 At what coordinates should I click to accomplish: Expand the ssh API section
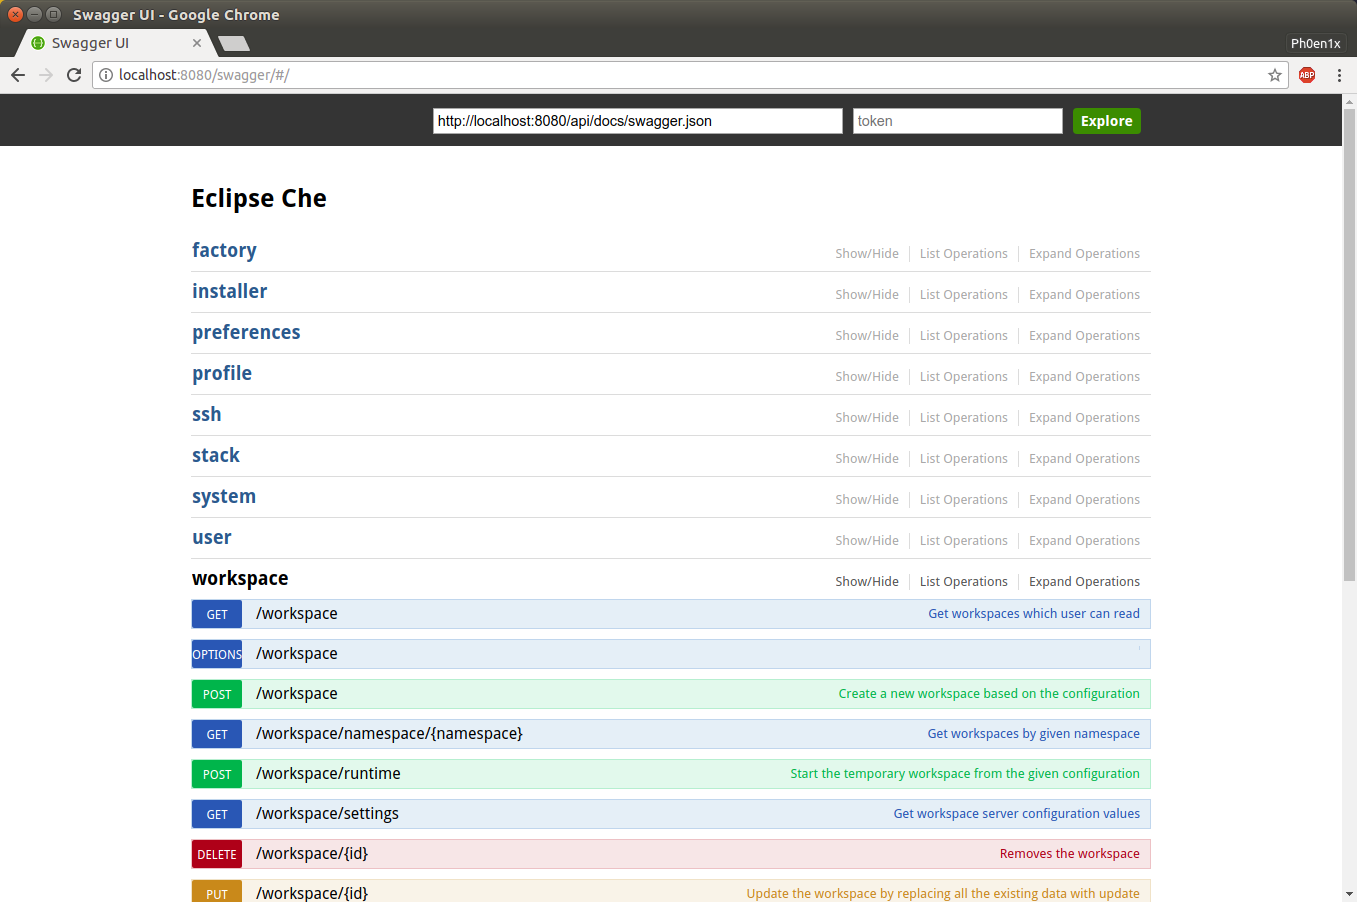point(207,414)
